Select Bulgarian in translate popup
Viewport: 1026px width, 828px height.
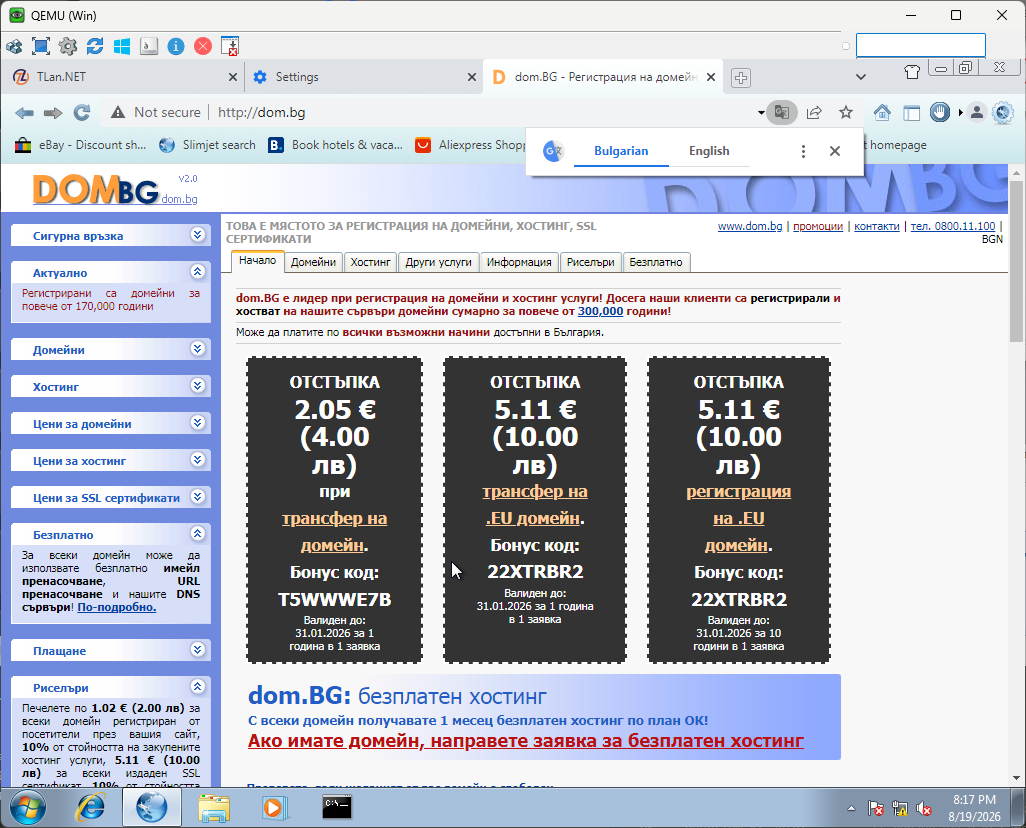621,151
